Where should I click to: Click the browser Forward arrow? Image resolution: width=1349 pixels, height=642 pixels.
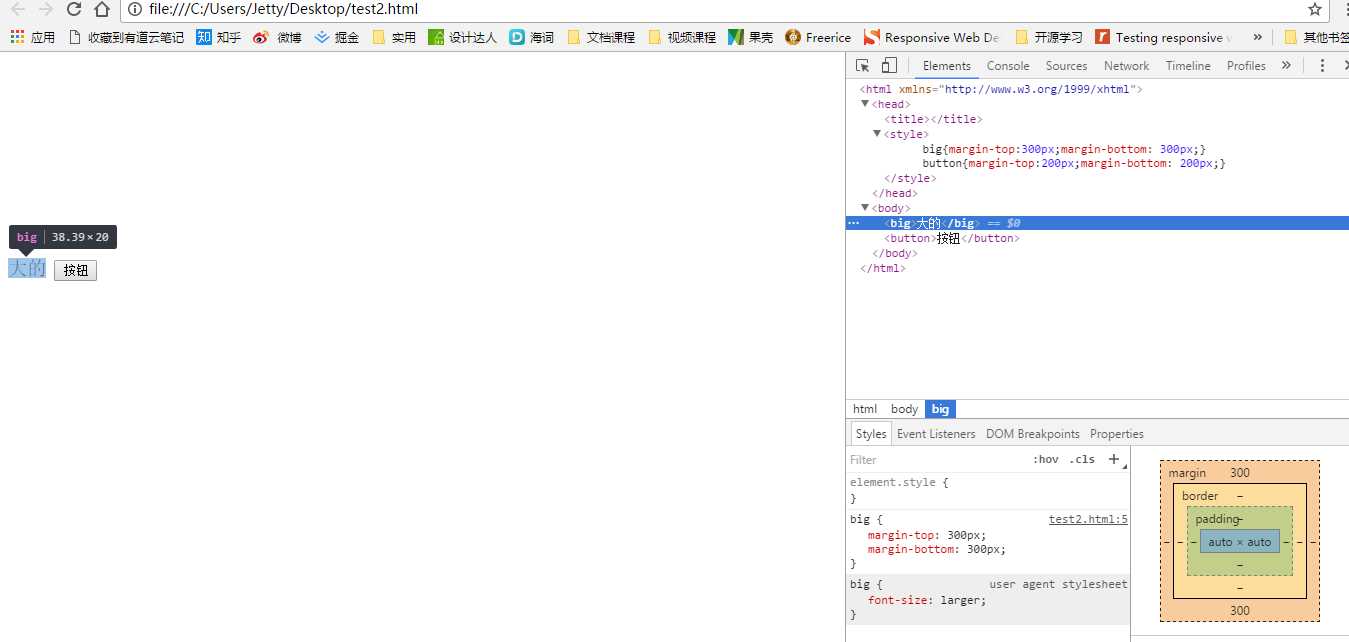tap(46, 9)
